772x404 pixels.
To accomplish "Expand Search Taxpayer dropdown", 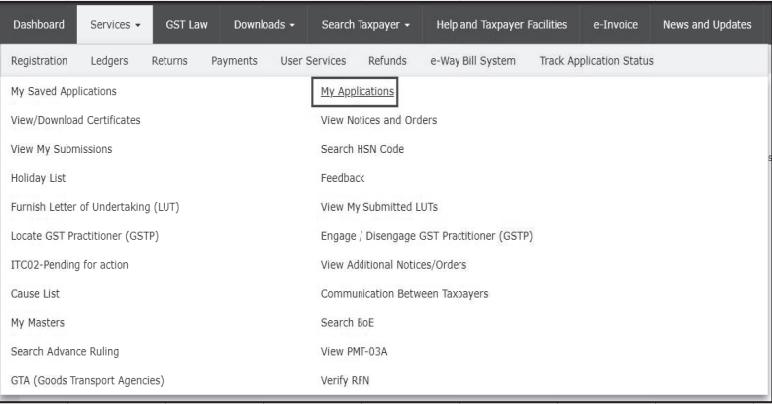I will (364, 24).
